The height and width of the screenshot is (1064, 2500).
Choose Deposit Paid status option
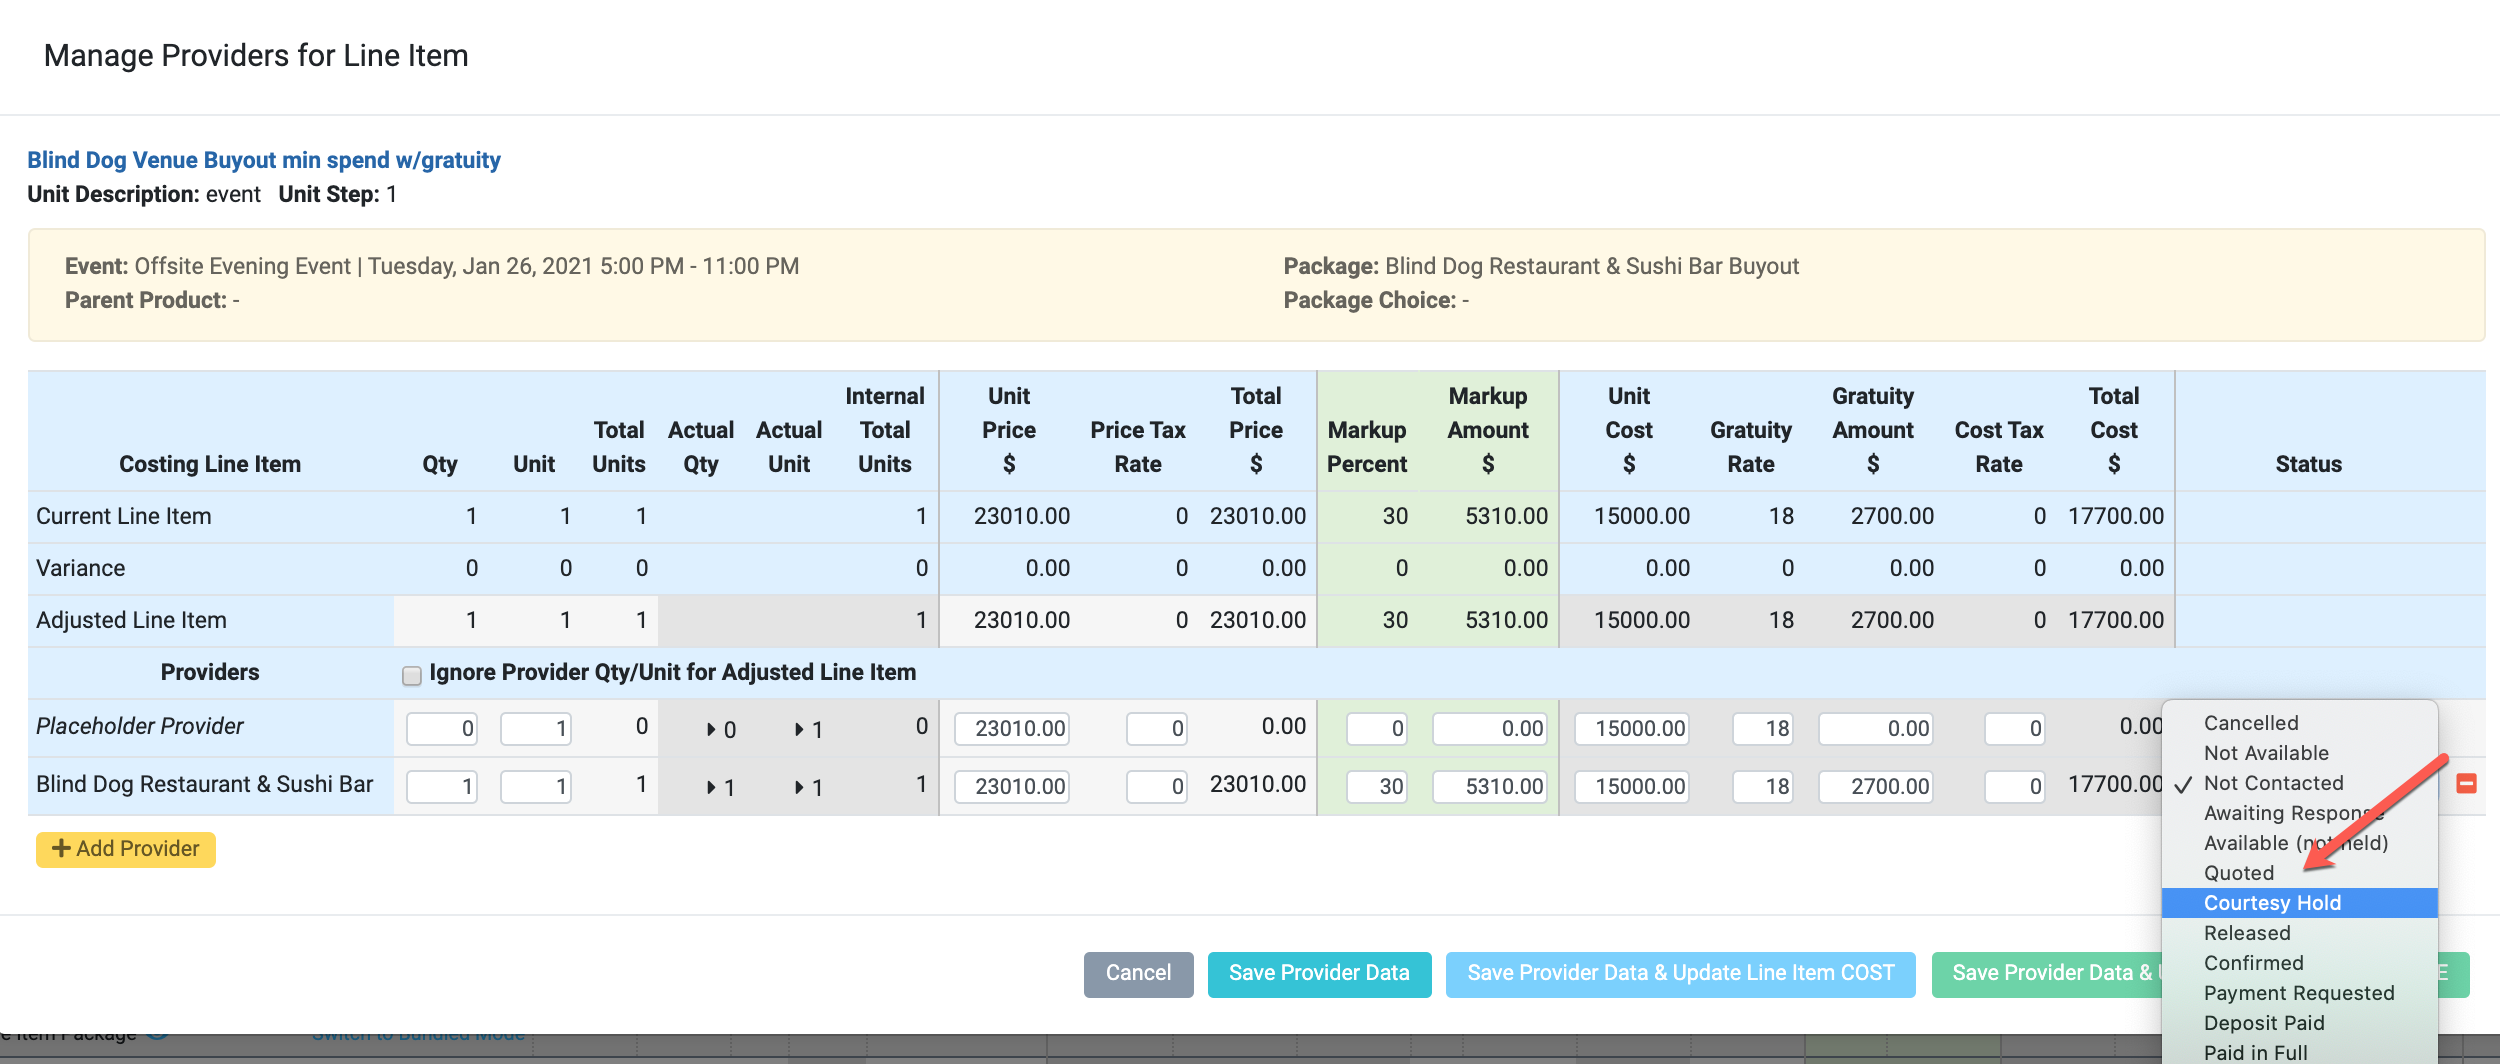(2299, 1023)
